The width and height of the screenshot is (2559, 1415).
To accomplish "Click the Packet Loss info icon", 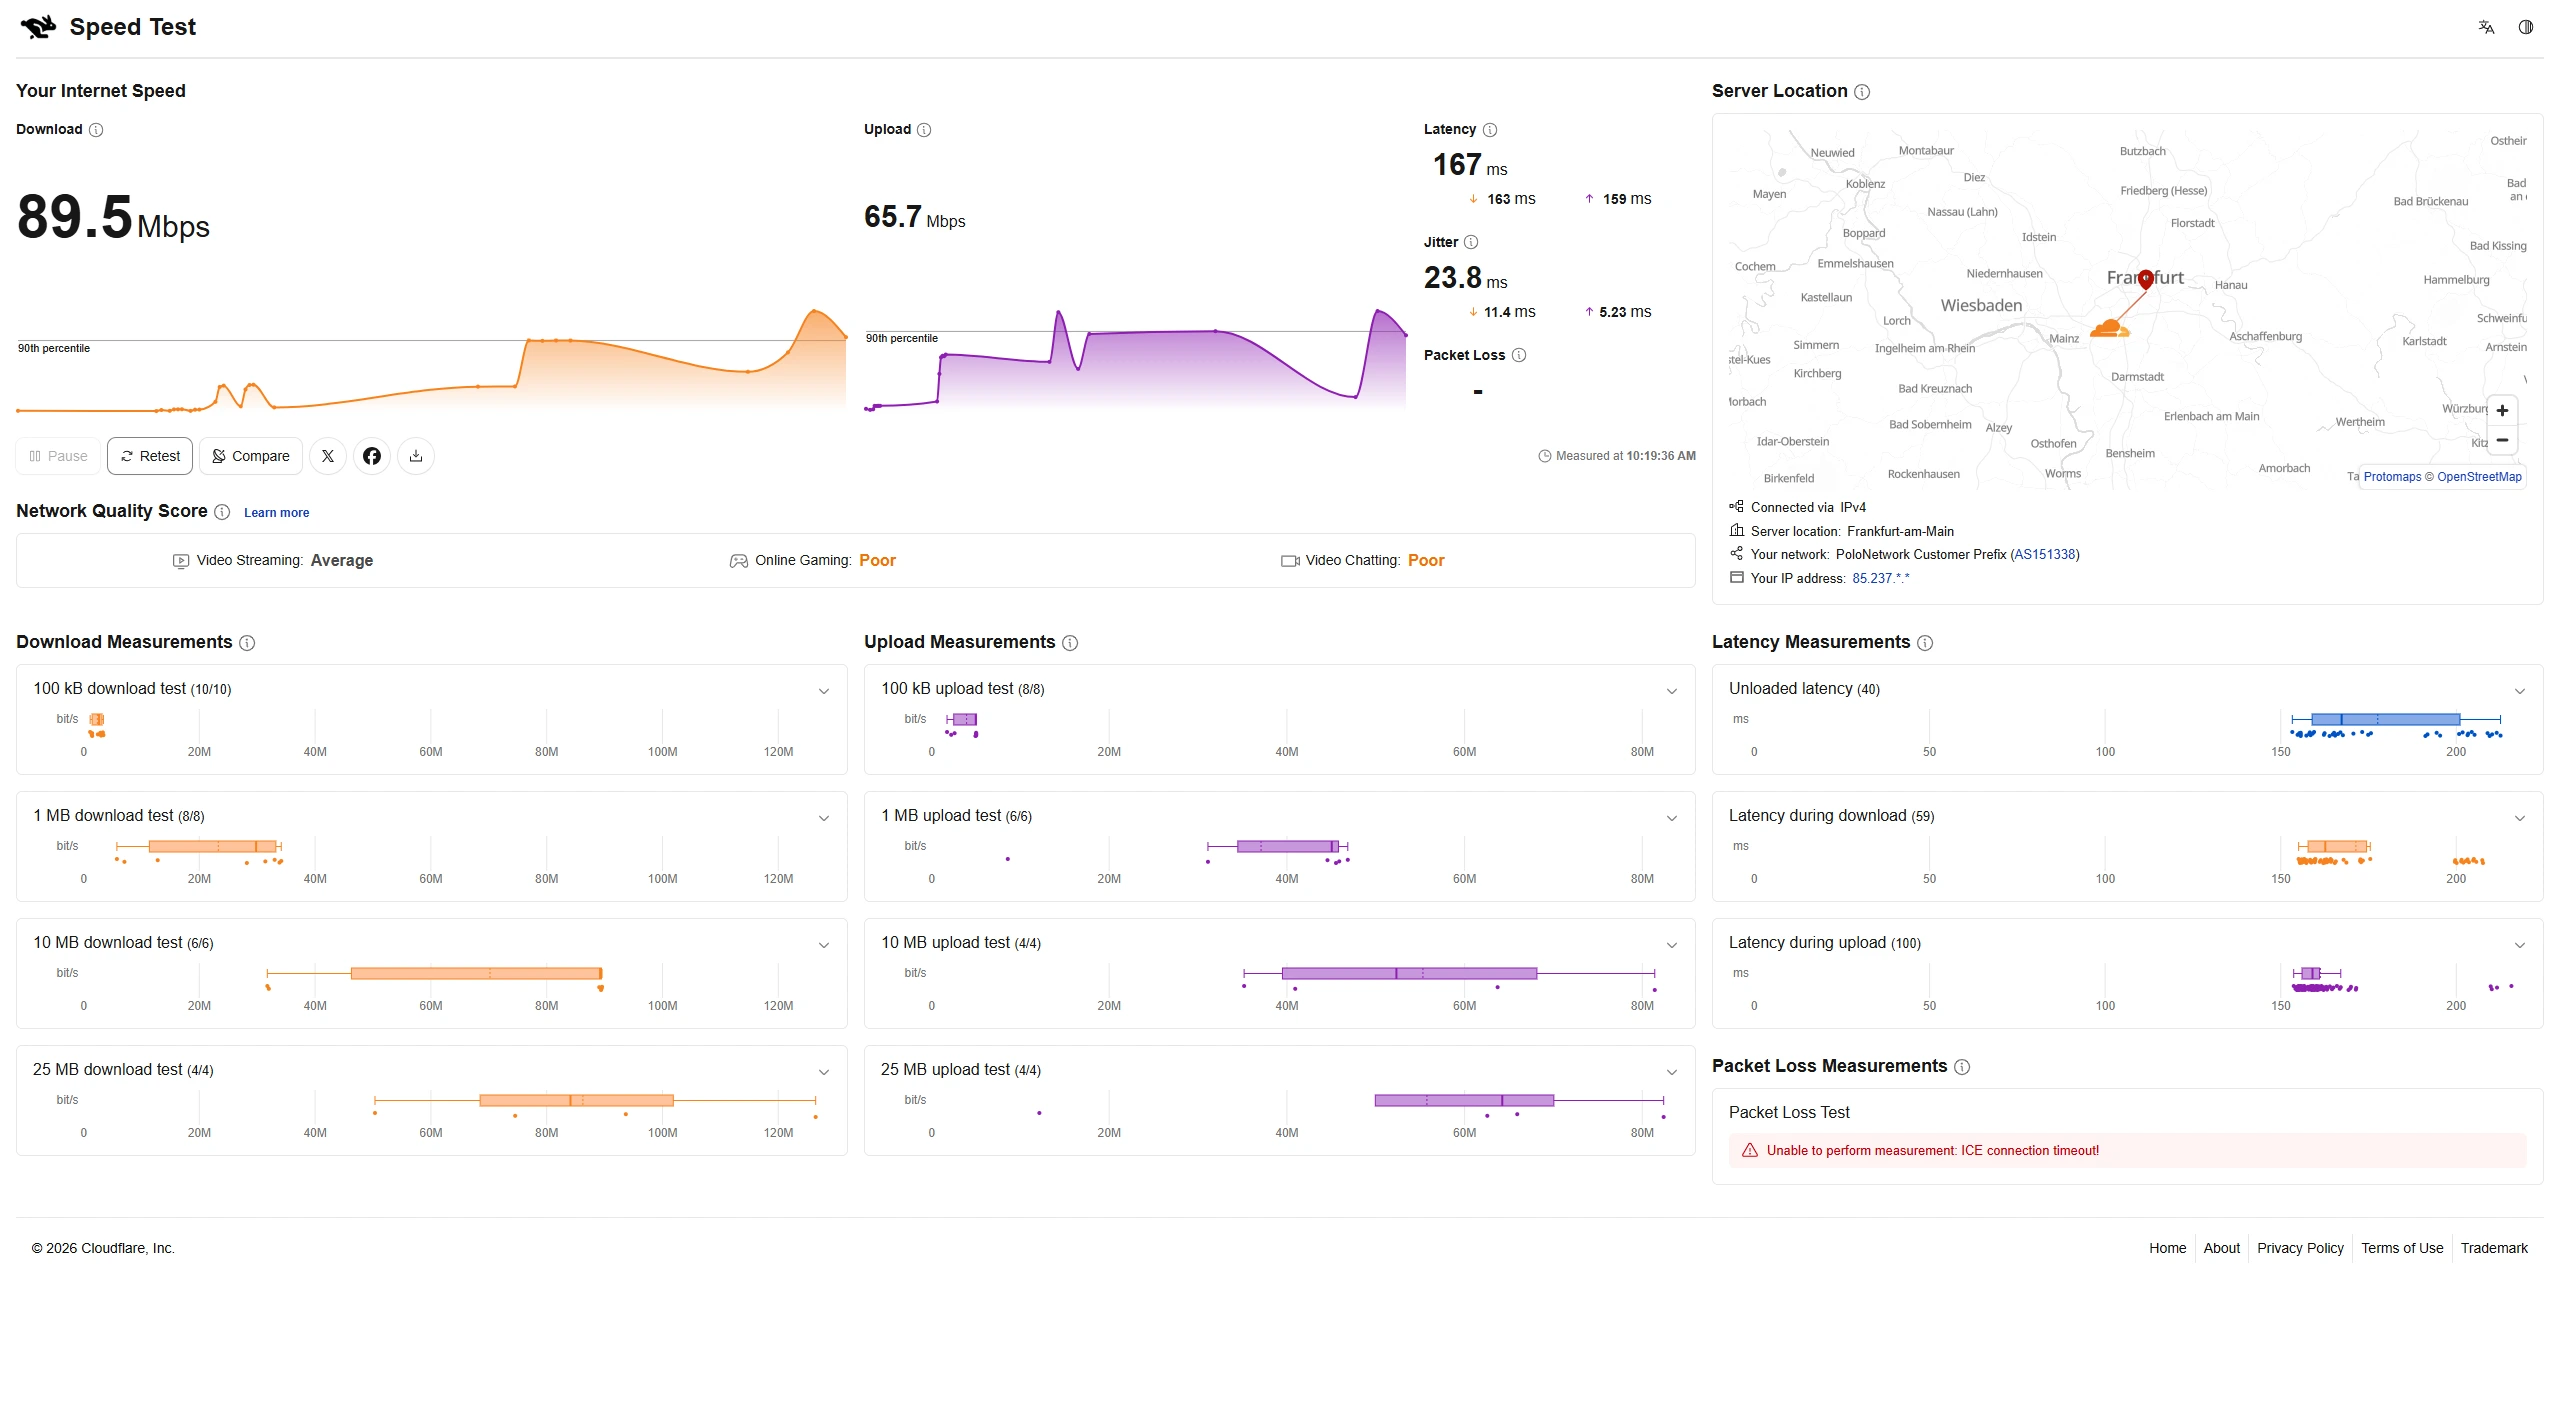I will [1519, 356].
